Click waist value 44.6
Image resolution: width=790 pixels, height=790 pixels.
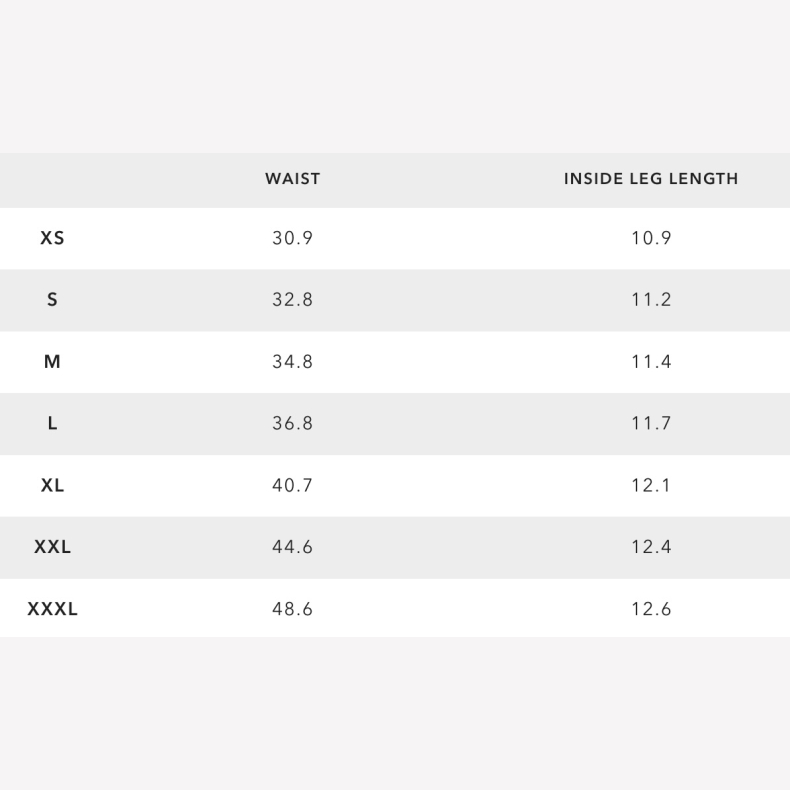292,547
